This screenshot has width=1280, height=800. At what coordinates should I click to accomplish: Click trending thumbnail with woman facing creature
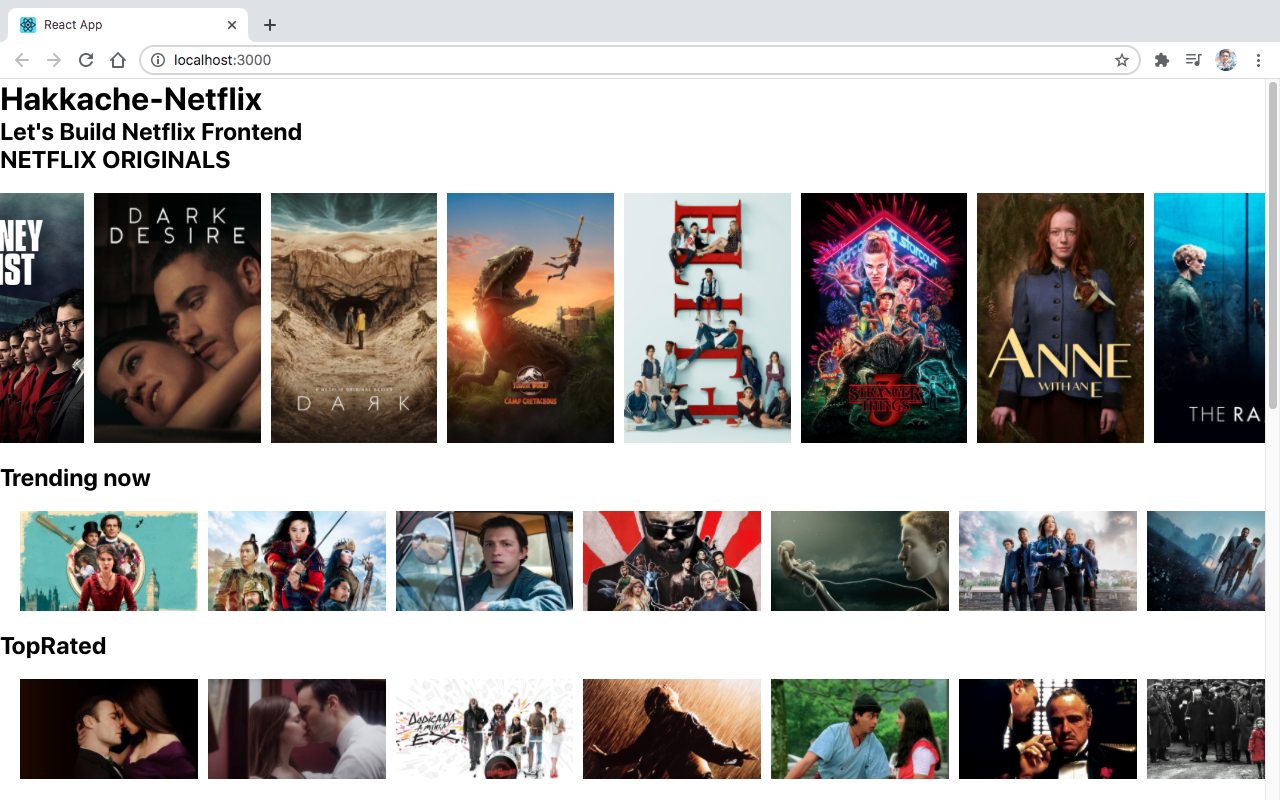860,561
